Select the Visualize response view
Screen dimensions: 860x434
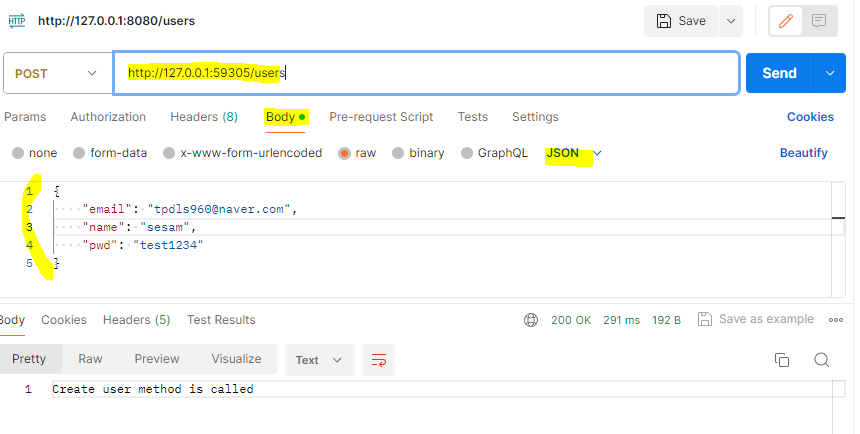click(236, 359)
